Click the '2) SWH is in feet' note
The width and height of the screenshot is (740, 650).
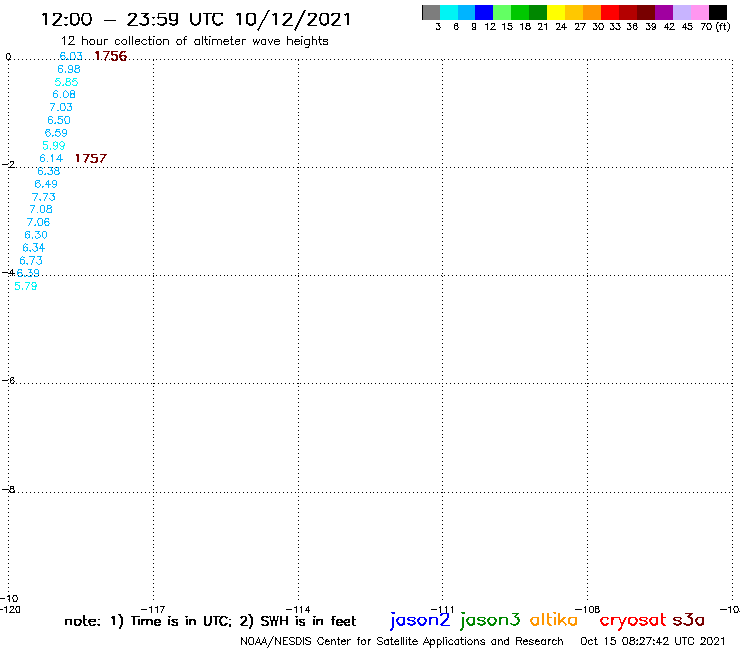[298, 621]
